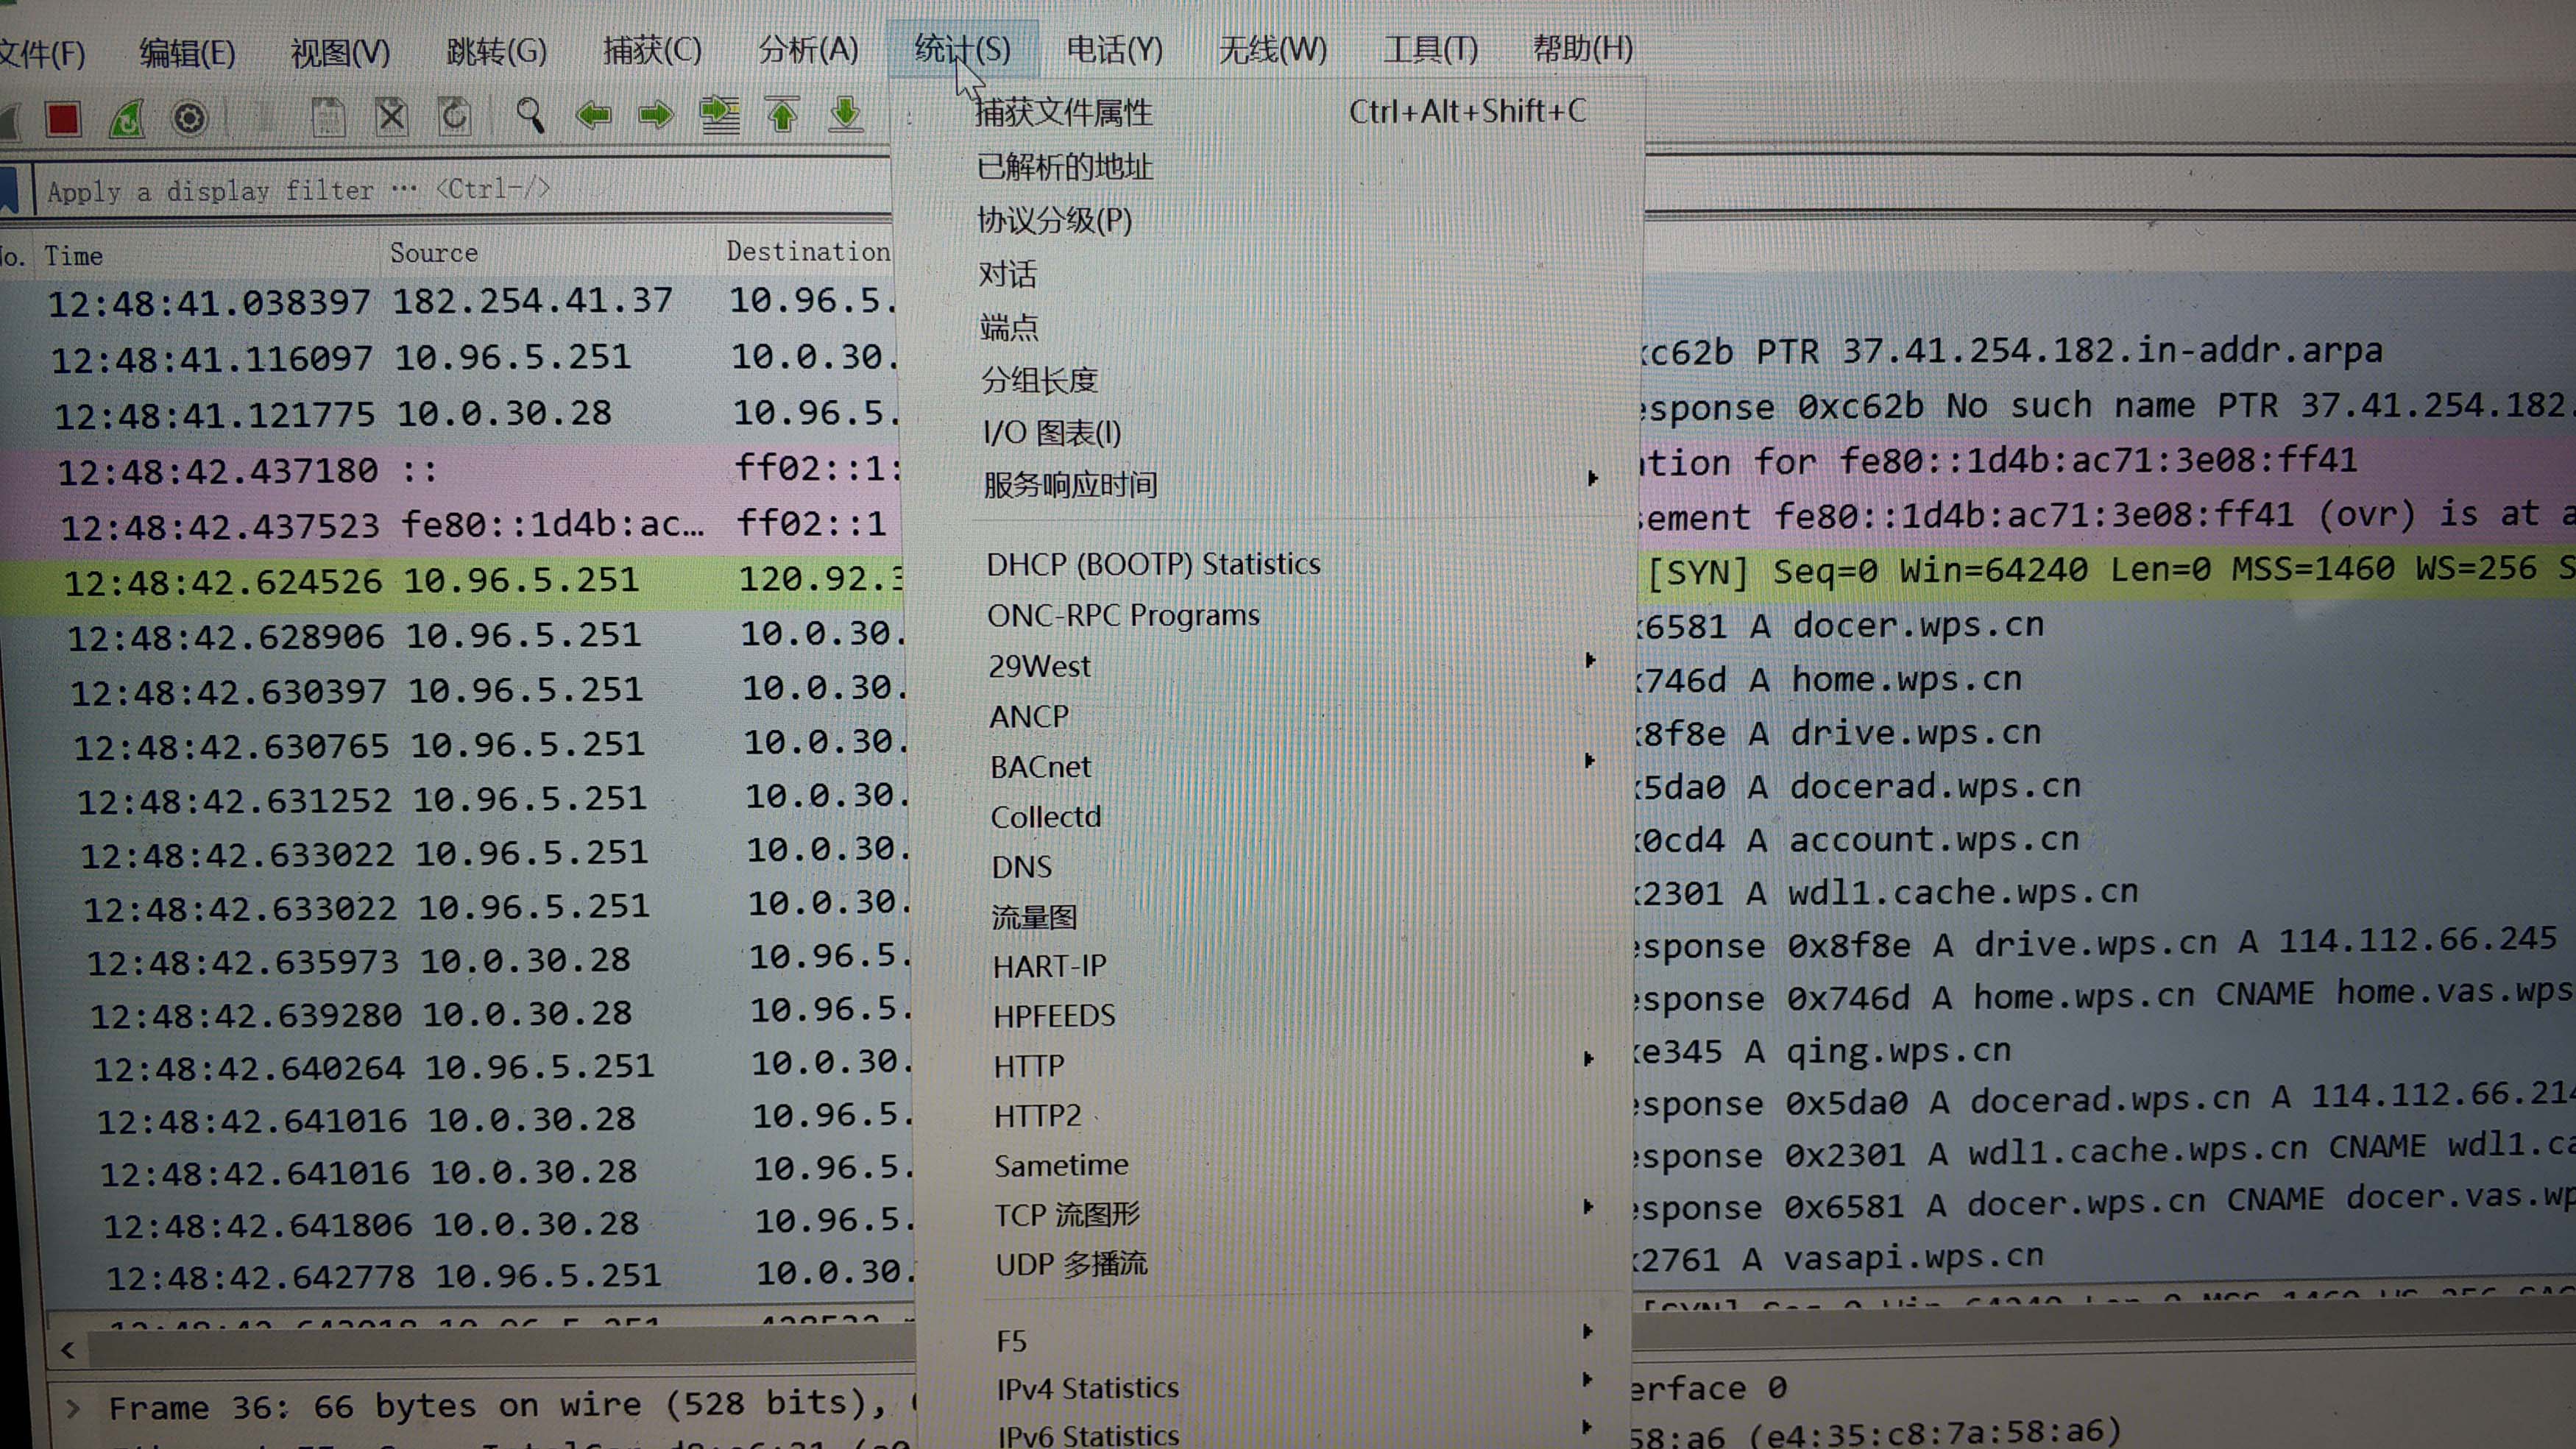Go to specified packet icon
Viewport: 2576px width, 1449px height.
click(719, 116)
